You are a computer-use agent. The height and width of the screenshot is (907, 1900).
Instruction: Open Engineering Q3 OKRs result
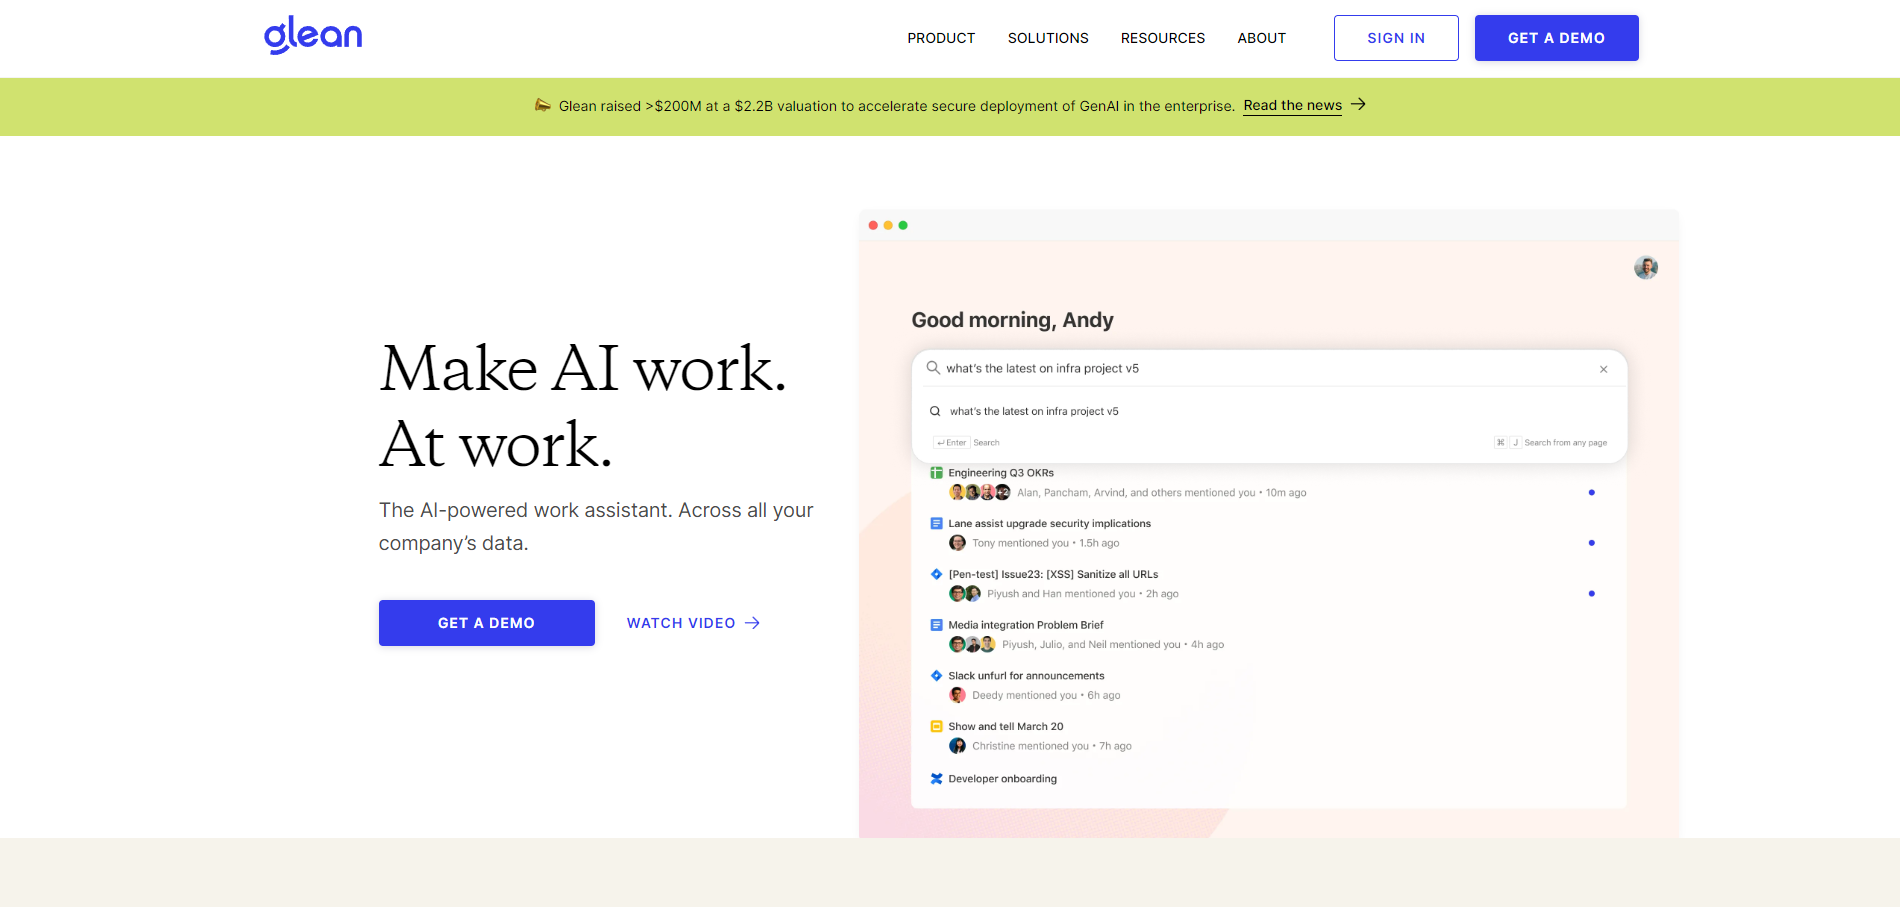point(1001,473)
